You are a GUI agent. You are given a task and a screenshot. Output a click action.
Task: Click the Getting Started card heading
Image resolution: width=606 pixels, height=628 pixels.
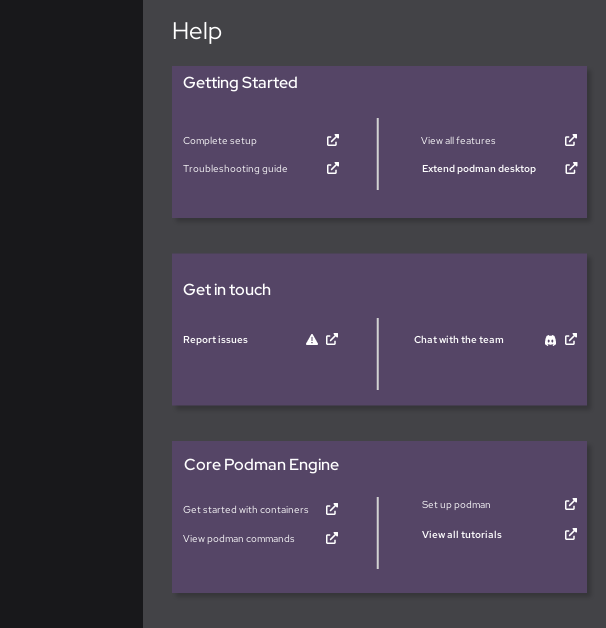click(x=240, y=83)
